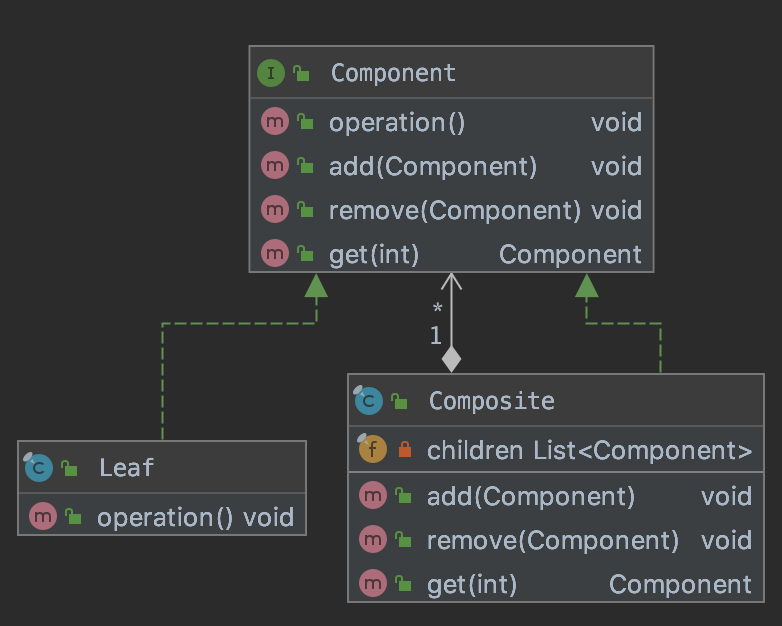Viewport: 782px width, 626px height.
Task: Click the Composite class icon
Action: (368, 400)
